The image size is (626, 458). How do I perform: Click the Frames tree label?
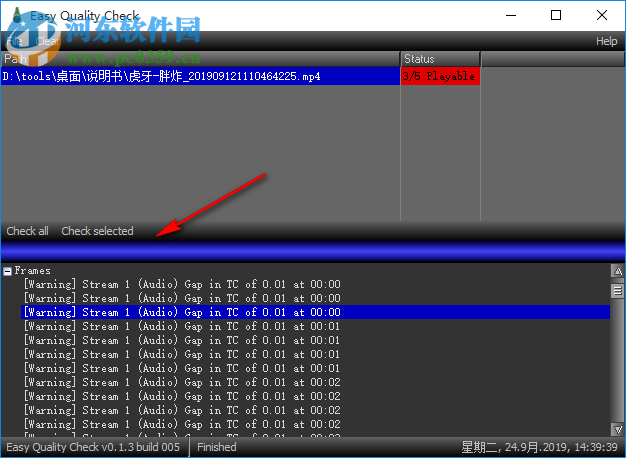click(32, 271)
